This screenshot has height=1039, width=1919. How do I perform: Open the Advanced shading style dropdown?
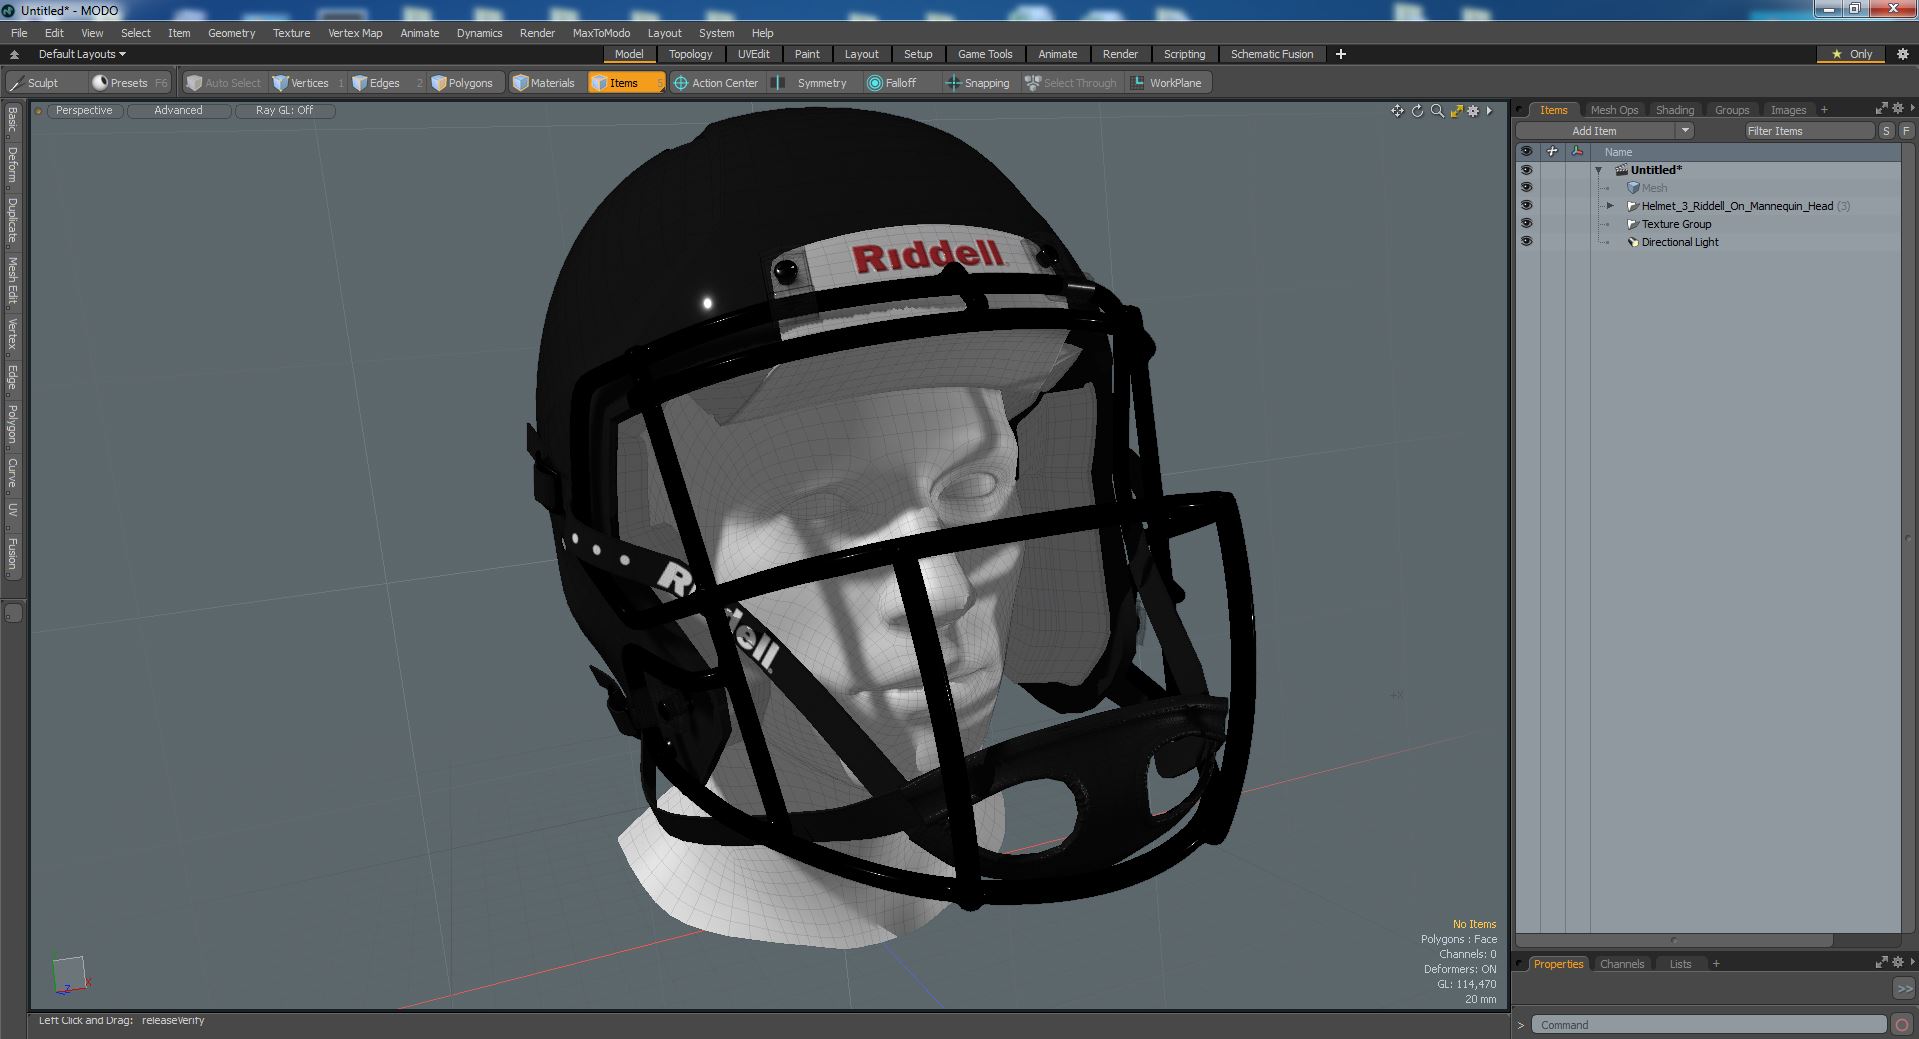click(x=178, y=111)
